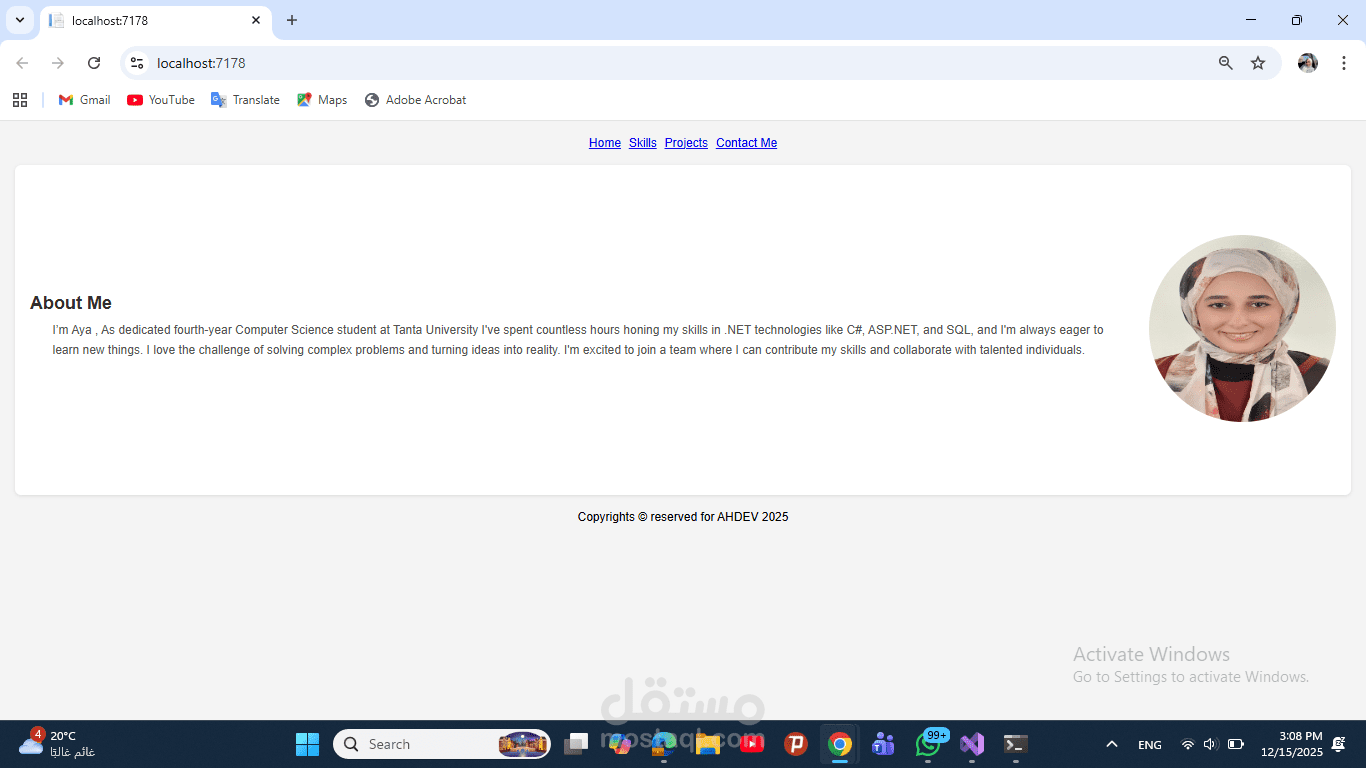Go to the Home link
The width and height of the screenshot is (1366, 768).
point(605,143)
